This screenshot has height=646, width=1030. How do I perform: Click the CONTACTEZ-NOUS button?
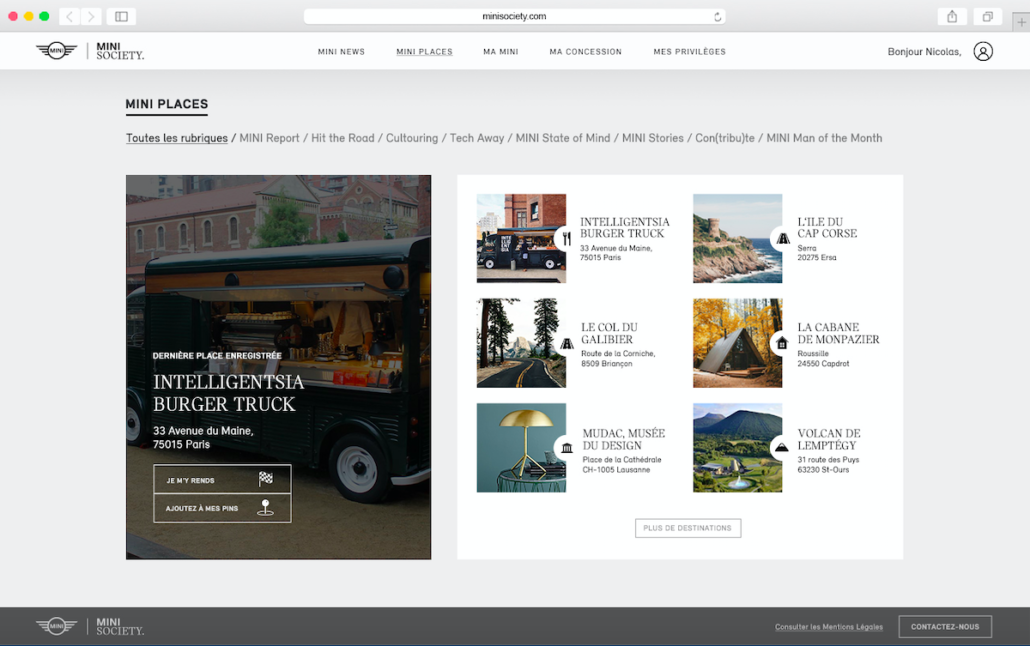[945, 626]
